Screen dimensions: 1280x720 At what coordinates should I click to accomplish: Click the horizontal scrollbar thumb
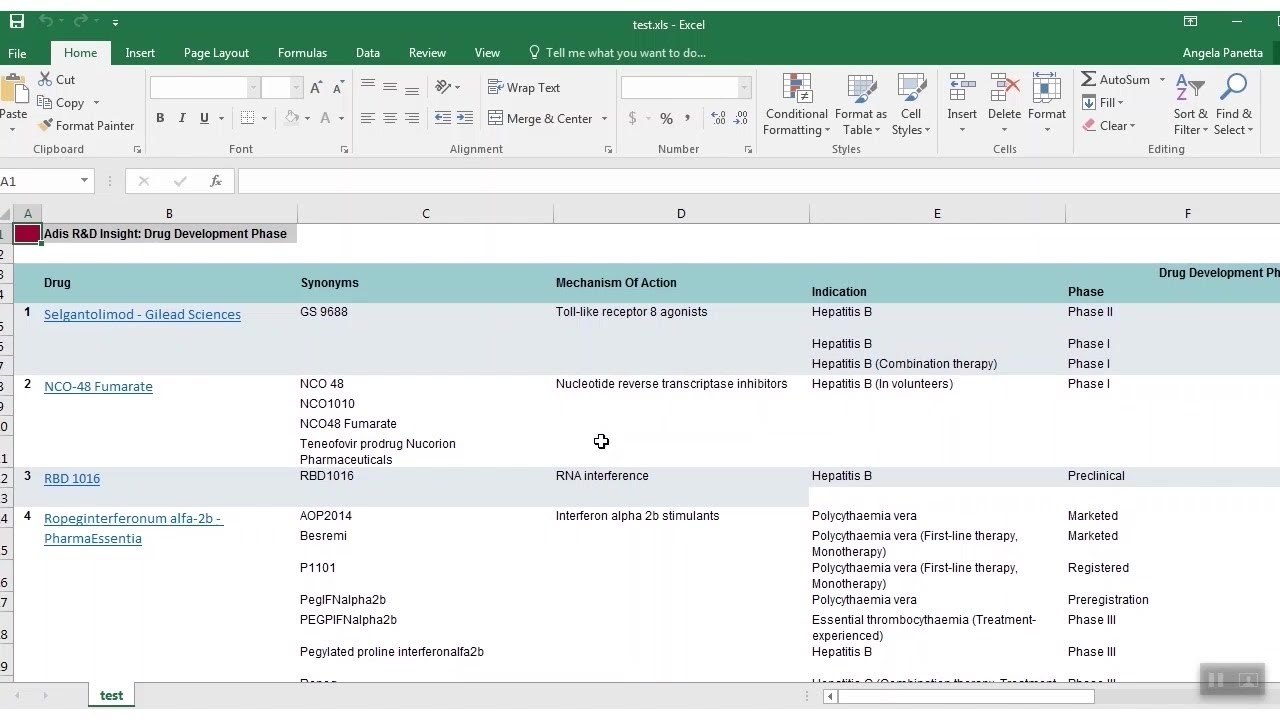click(966, 696)
